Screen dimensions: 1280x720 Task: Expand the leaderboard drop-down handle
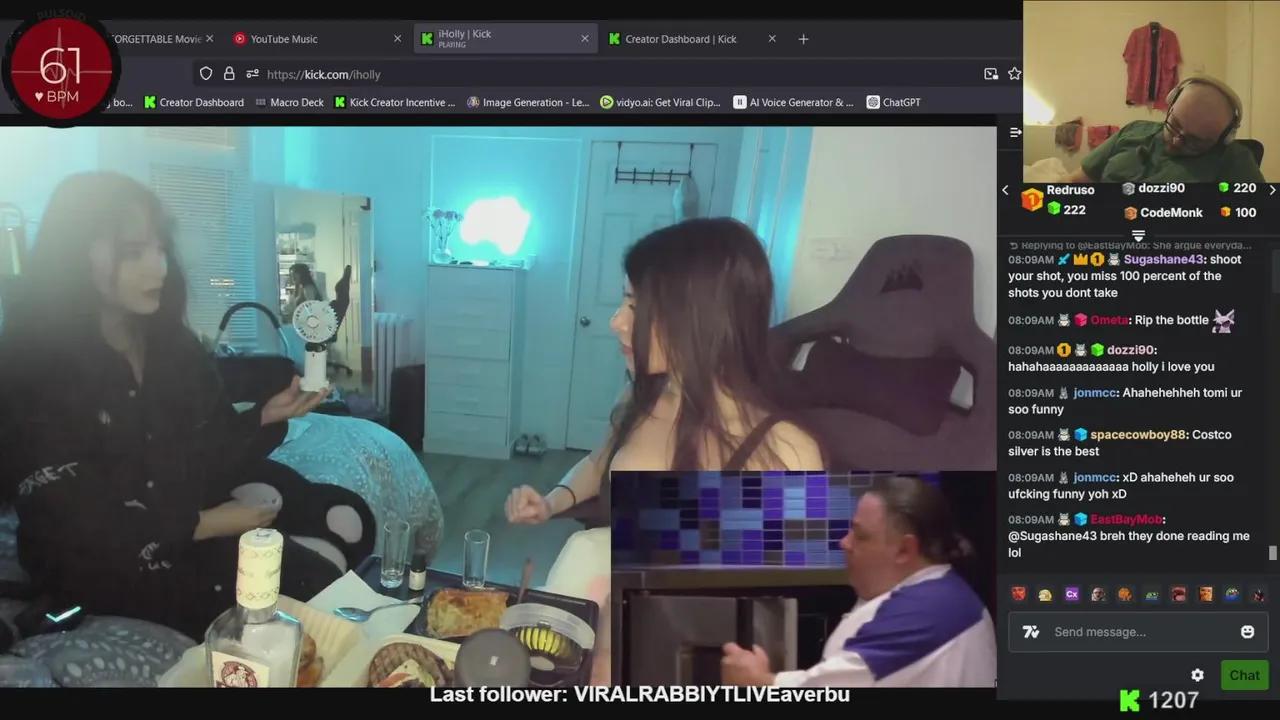pos(1138,235)
